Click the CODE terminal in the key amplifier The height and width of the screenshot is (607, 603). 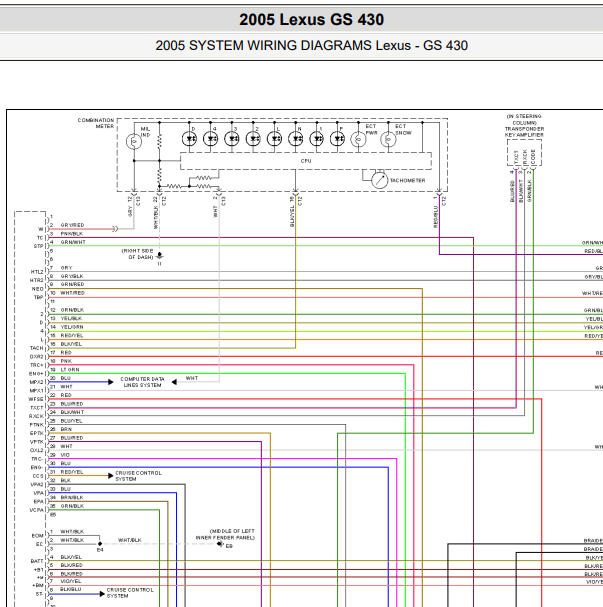coord(533,156)
